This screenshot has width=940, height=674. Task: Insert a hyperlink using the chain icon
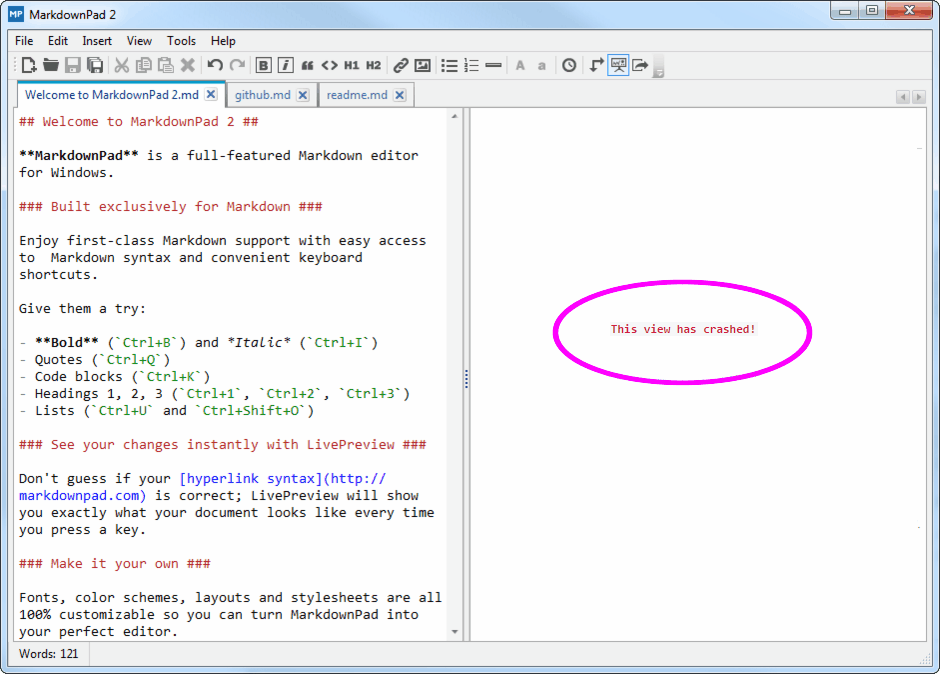(400, 65)
